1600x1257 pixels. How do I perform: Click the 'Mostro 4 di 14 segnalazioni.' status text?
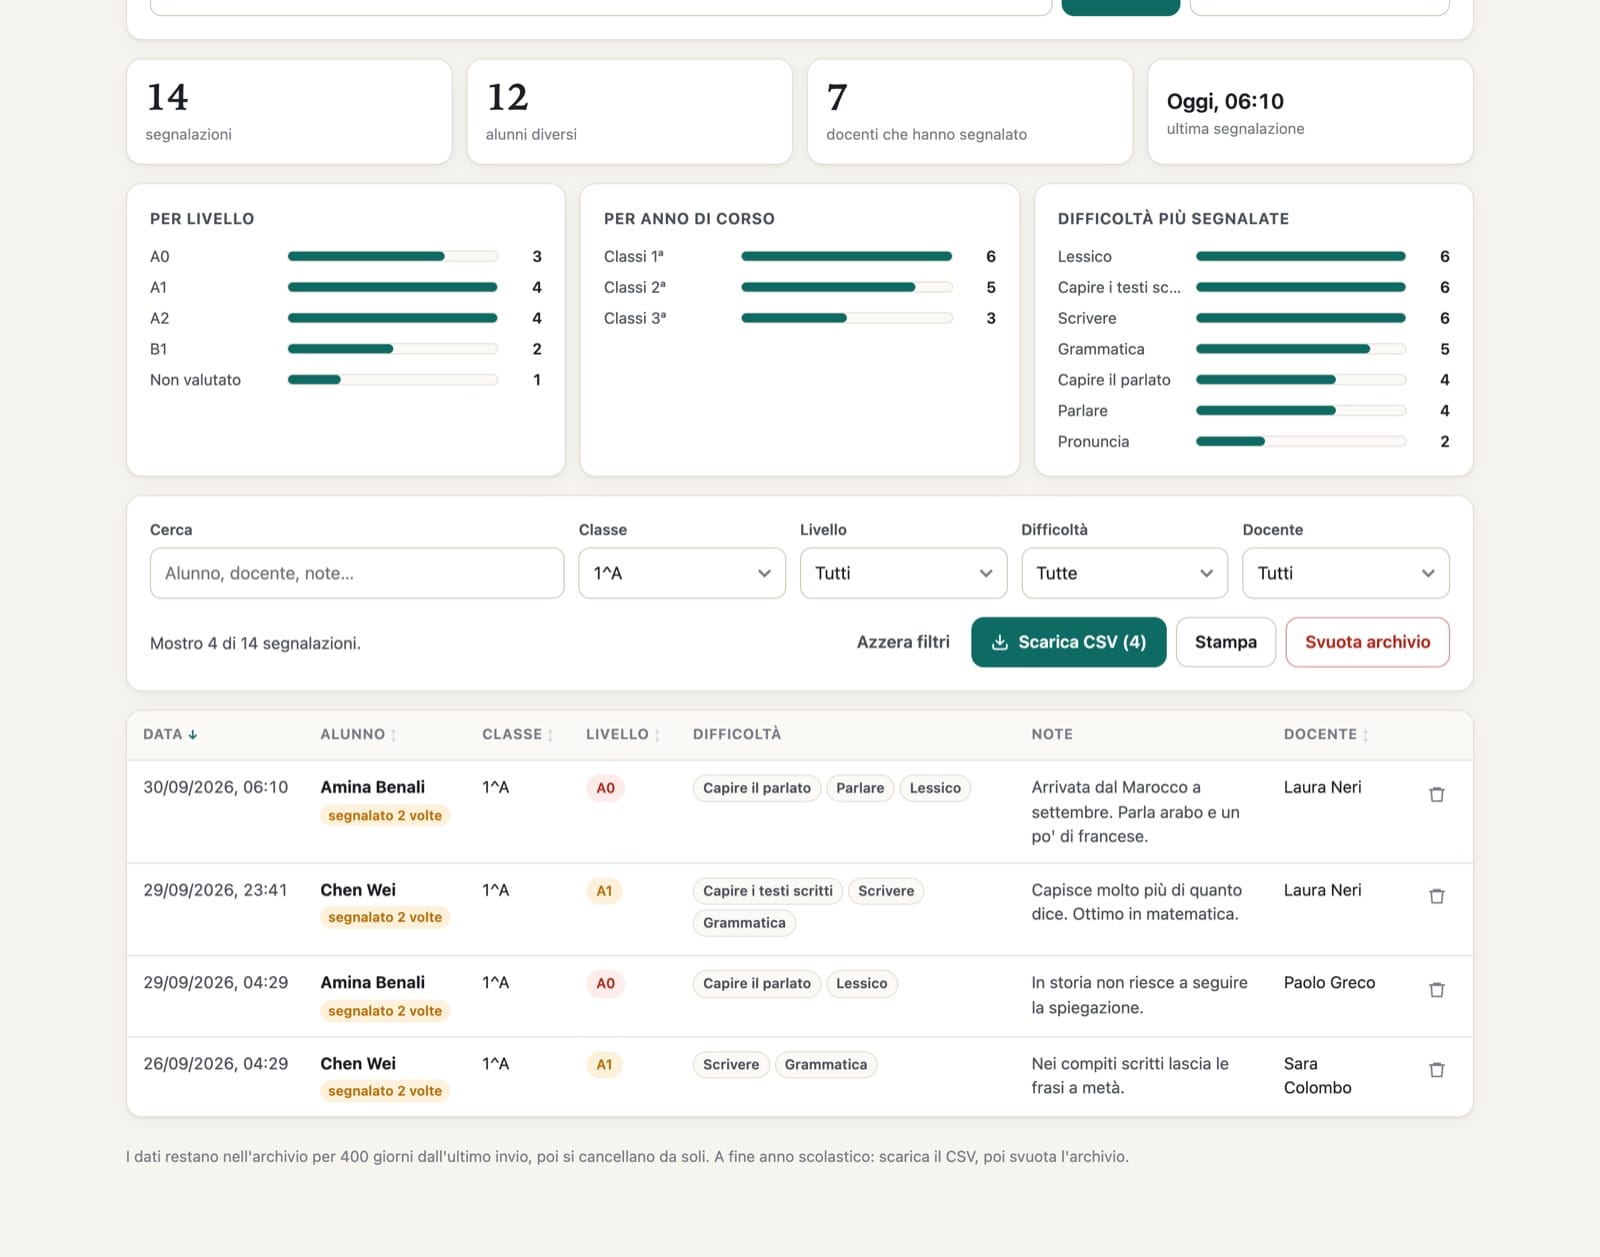pos(255,643)
